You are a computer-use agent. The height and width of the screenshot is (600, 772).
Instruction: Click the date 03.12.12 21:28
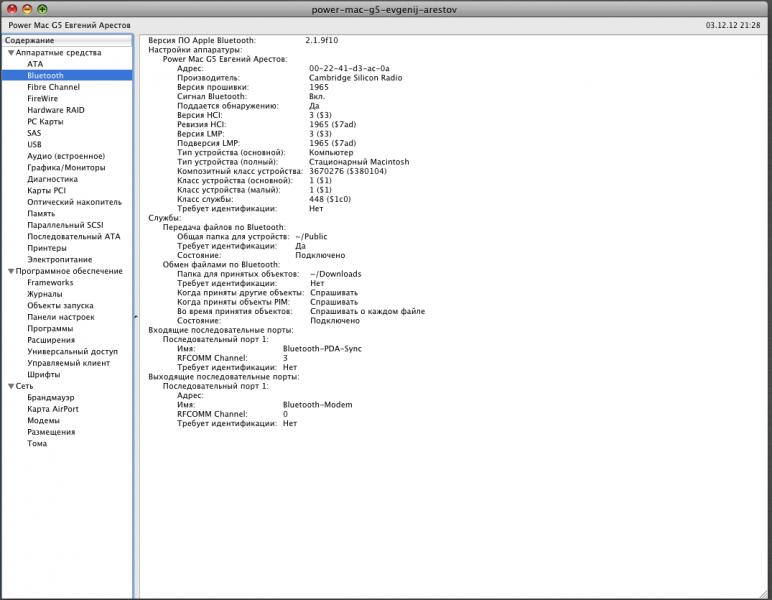(x=733, y=25)
